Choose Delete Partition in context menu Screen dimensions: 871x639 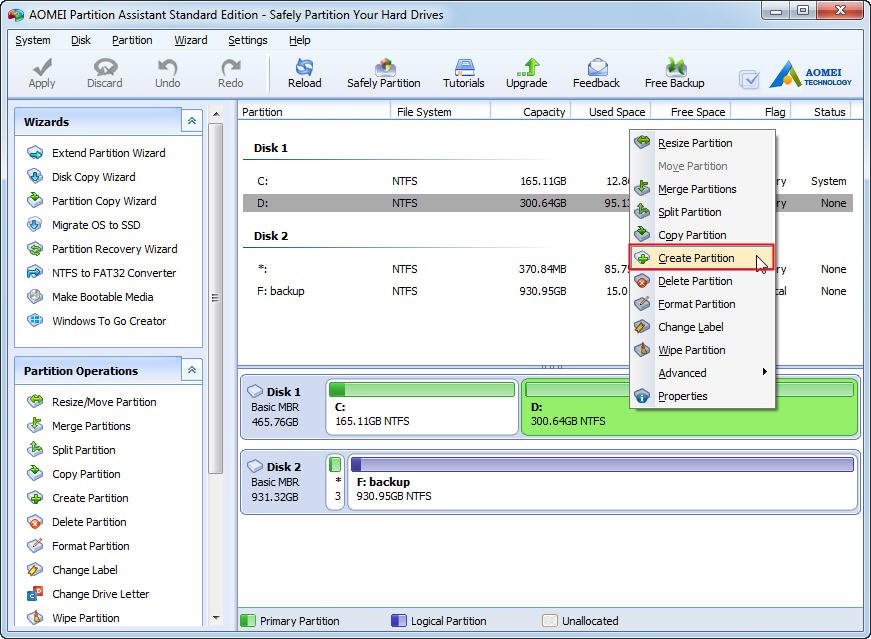702,281
